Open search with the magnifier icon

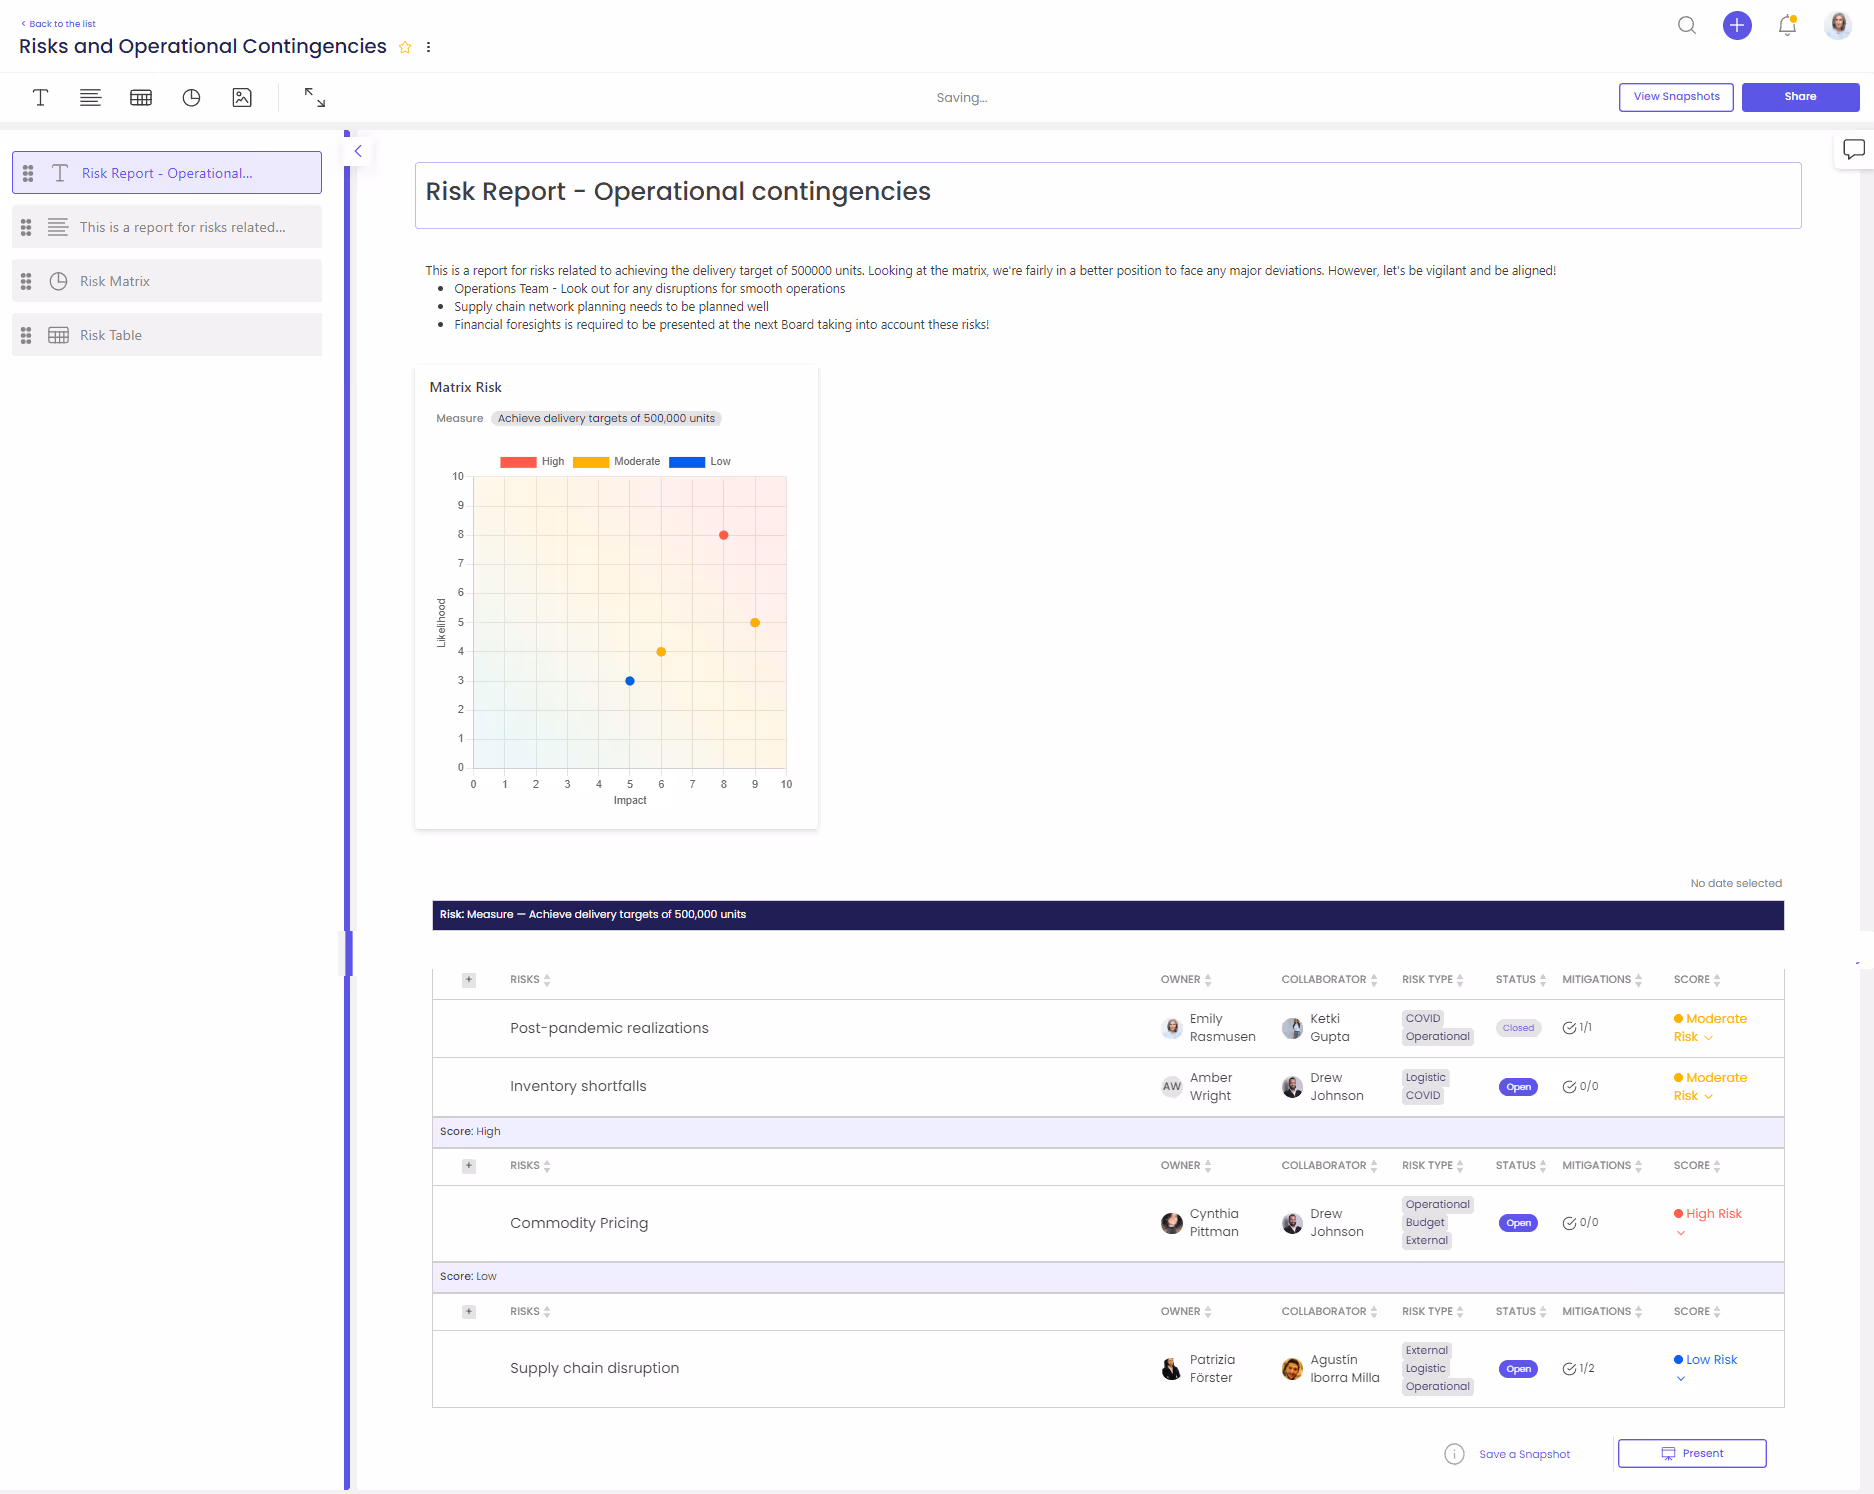[x=1687, y=26]
